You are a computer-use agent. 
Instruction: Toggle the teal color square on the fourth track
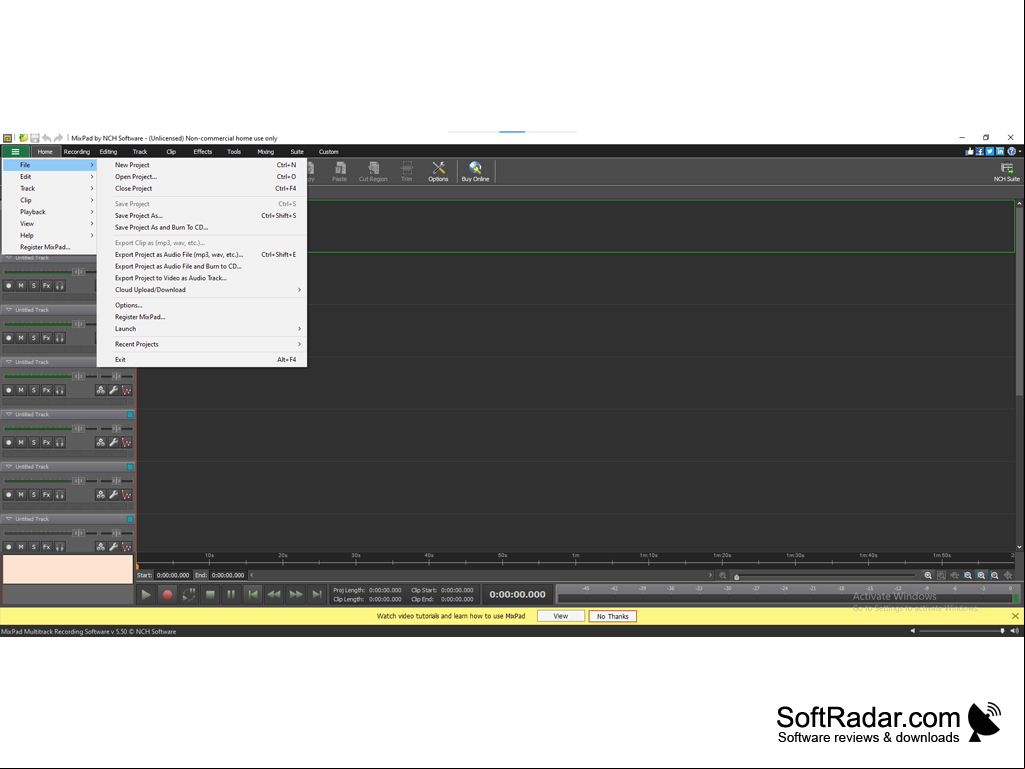coord(130,415)
